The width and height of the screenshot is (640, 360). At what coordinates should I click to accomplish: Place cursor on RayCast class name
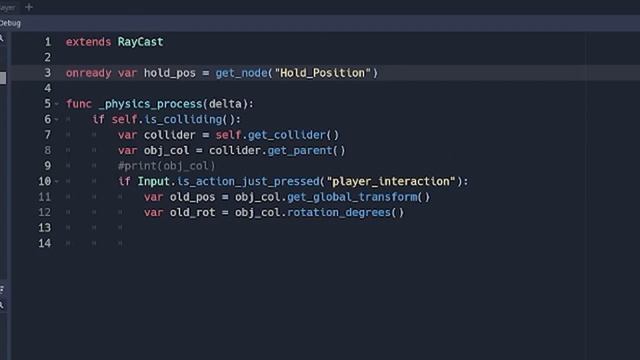(x=140, y=42)
